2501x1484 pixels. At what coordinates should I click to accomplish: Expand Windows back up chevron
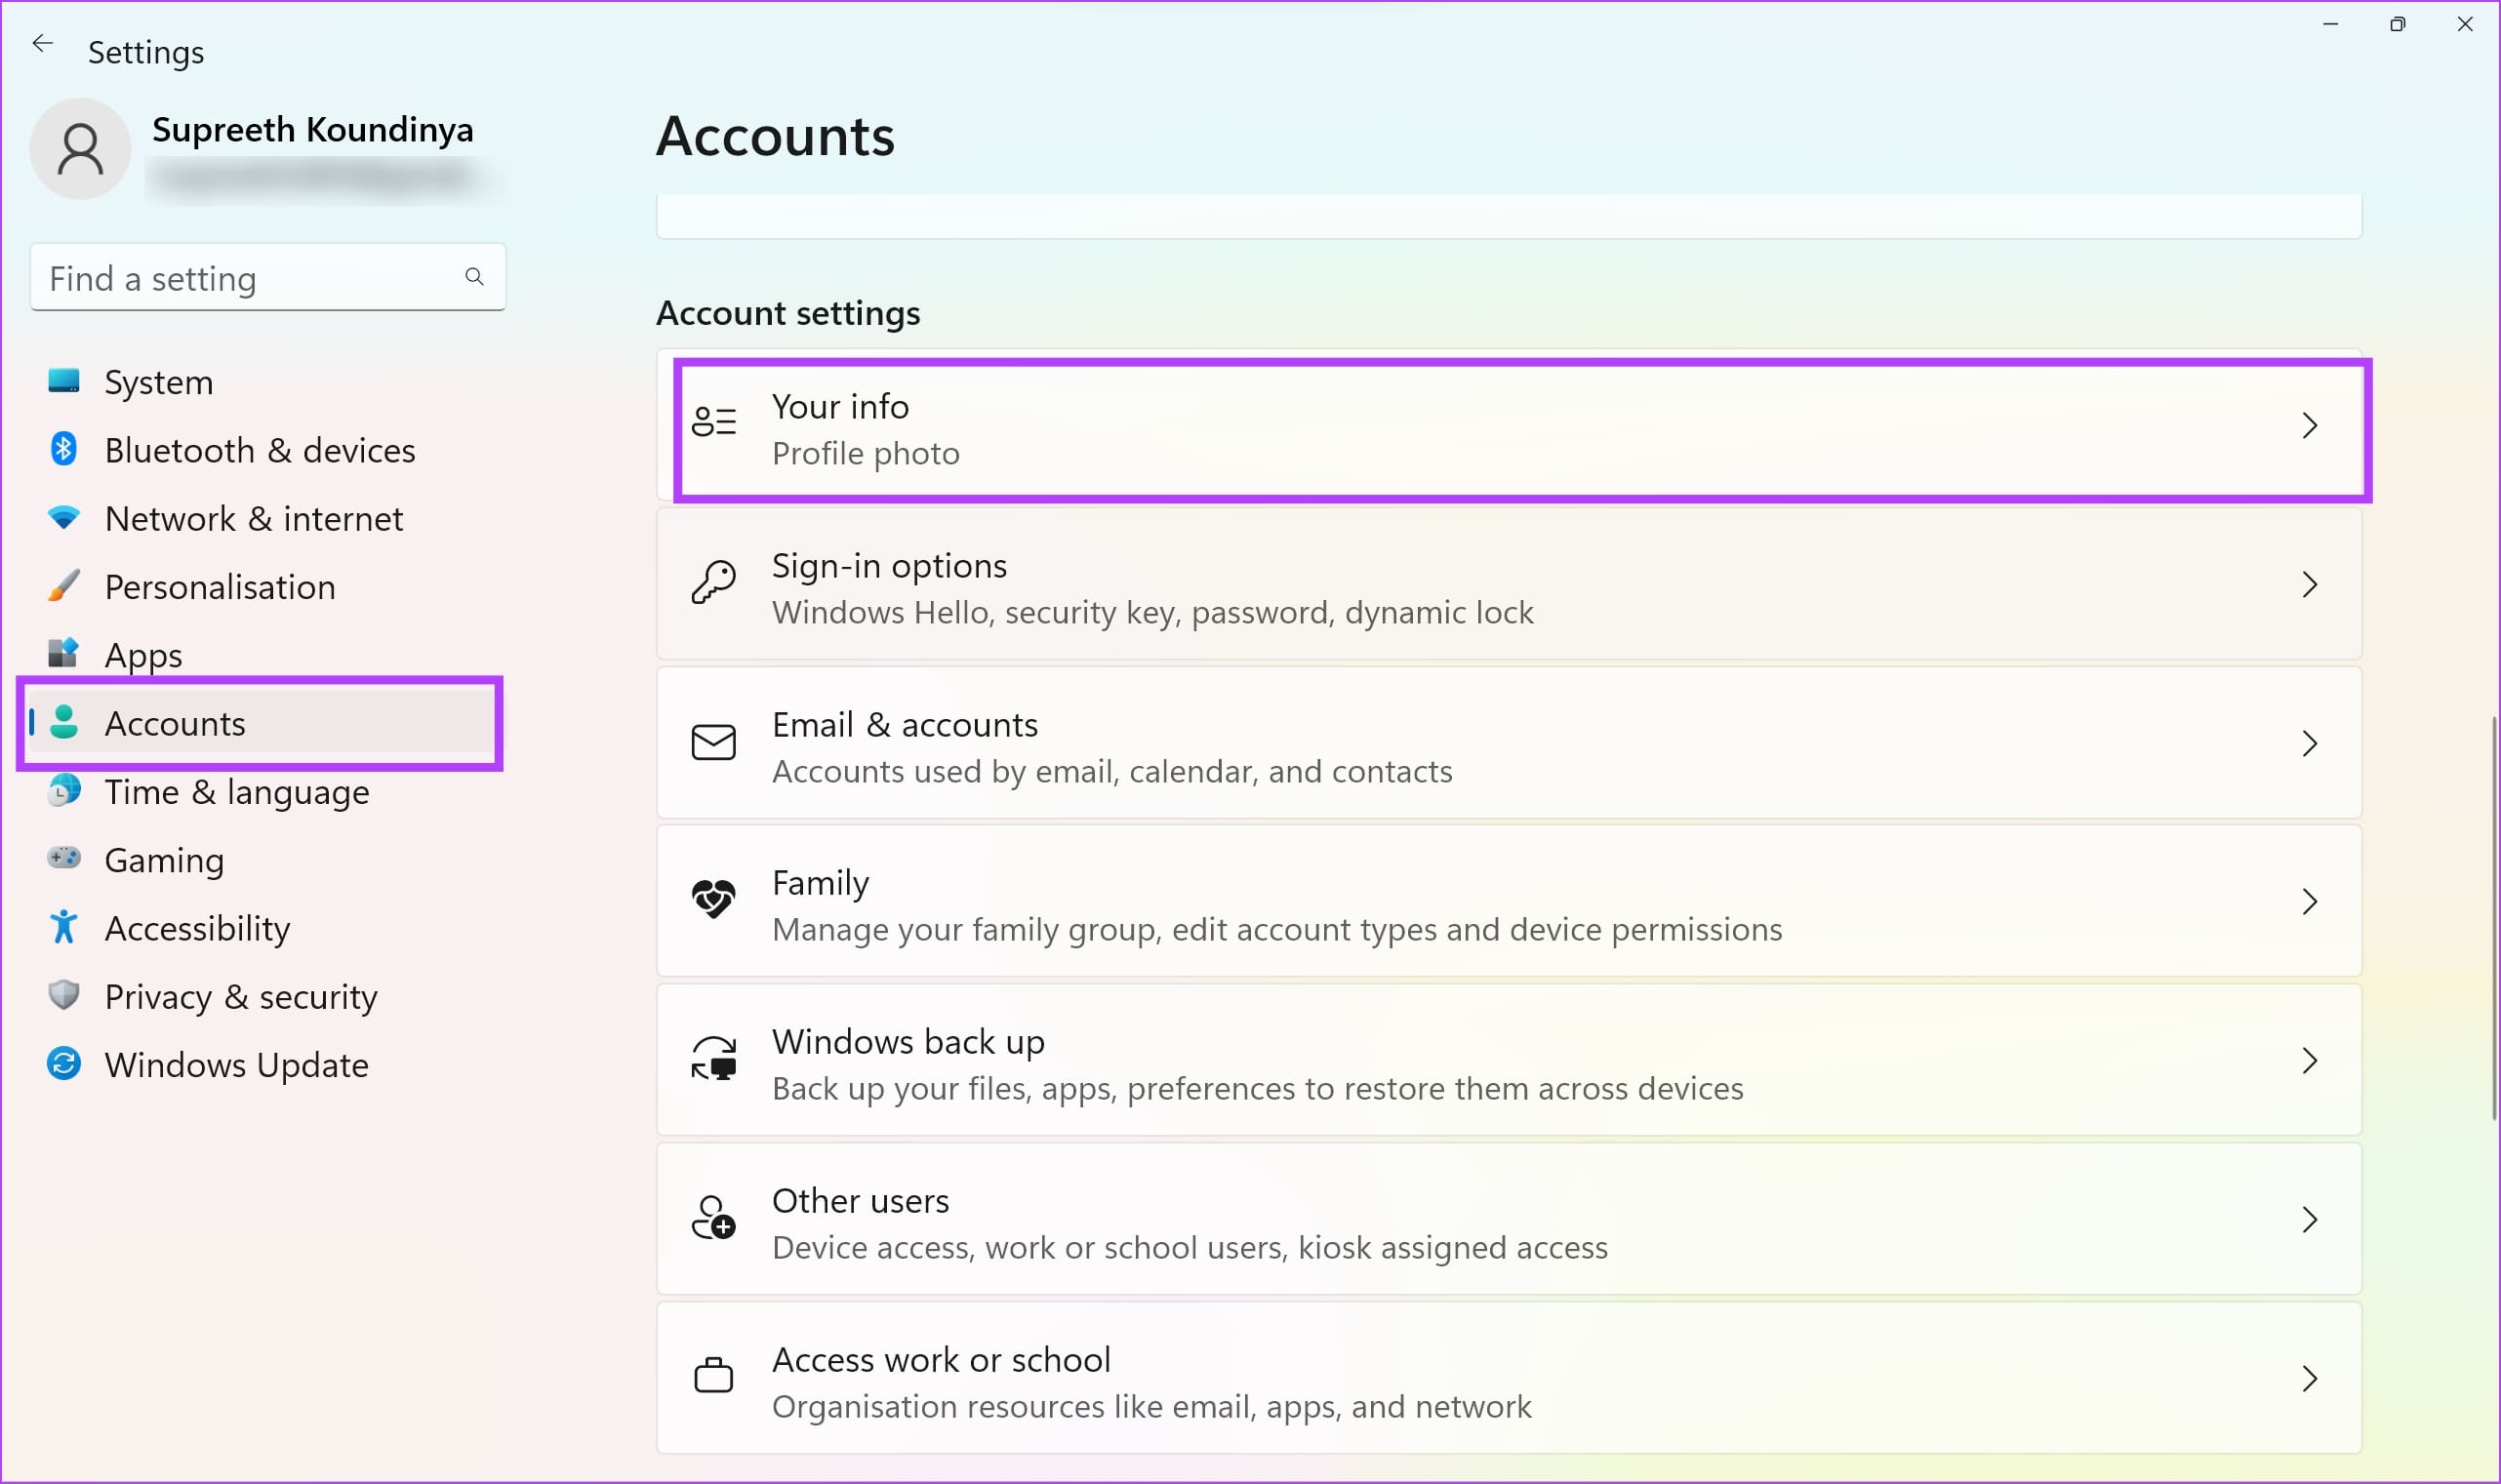(2310, 1061)
